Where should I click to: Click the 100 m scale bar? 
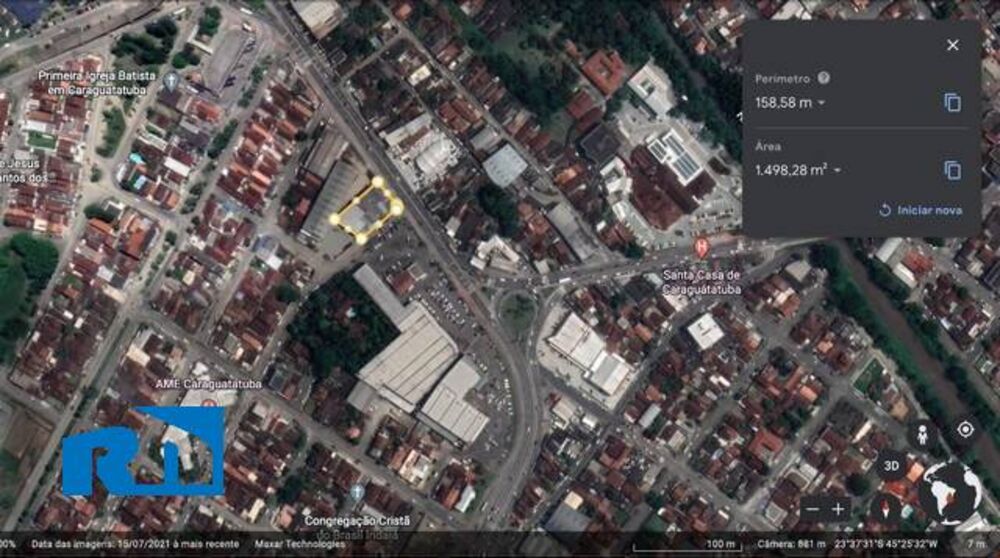688,545
